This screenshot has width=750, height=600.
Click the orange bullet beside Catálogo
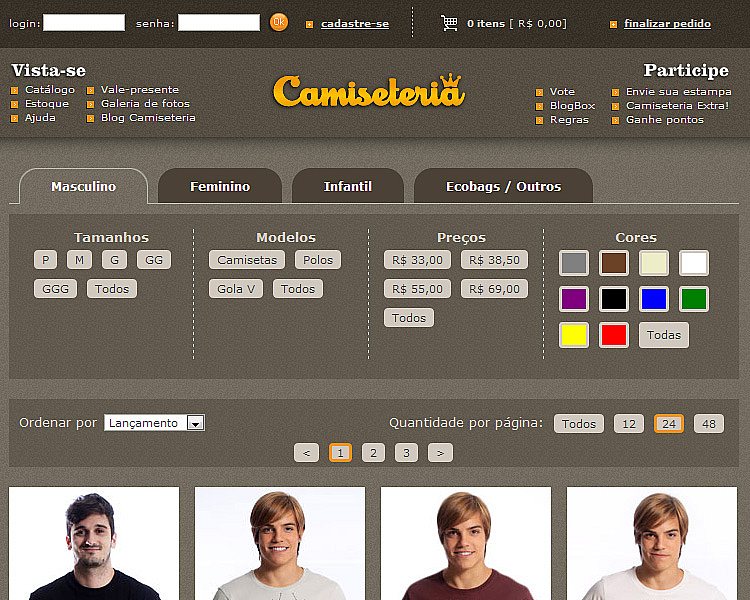(15, 90)
